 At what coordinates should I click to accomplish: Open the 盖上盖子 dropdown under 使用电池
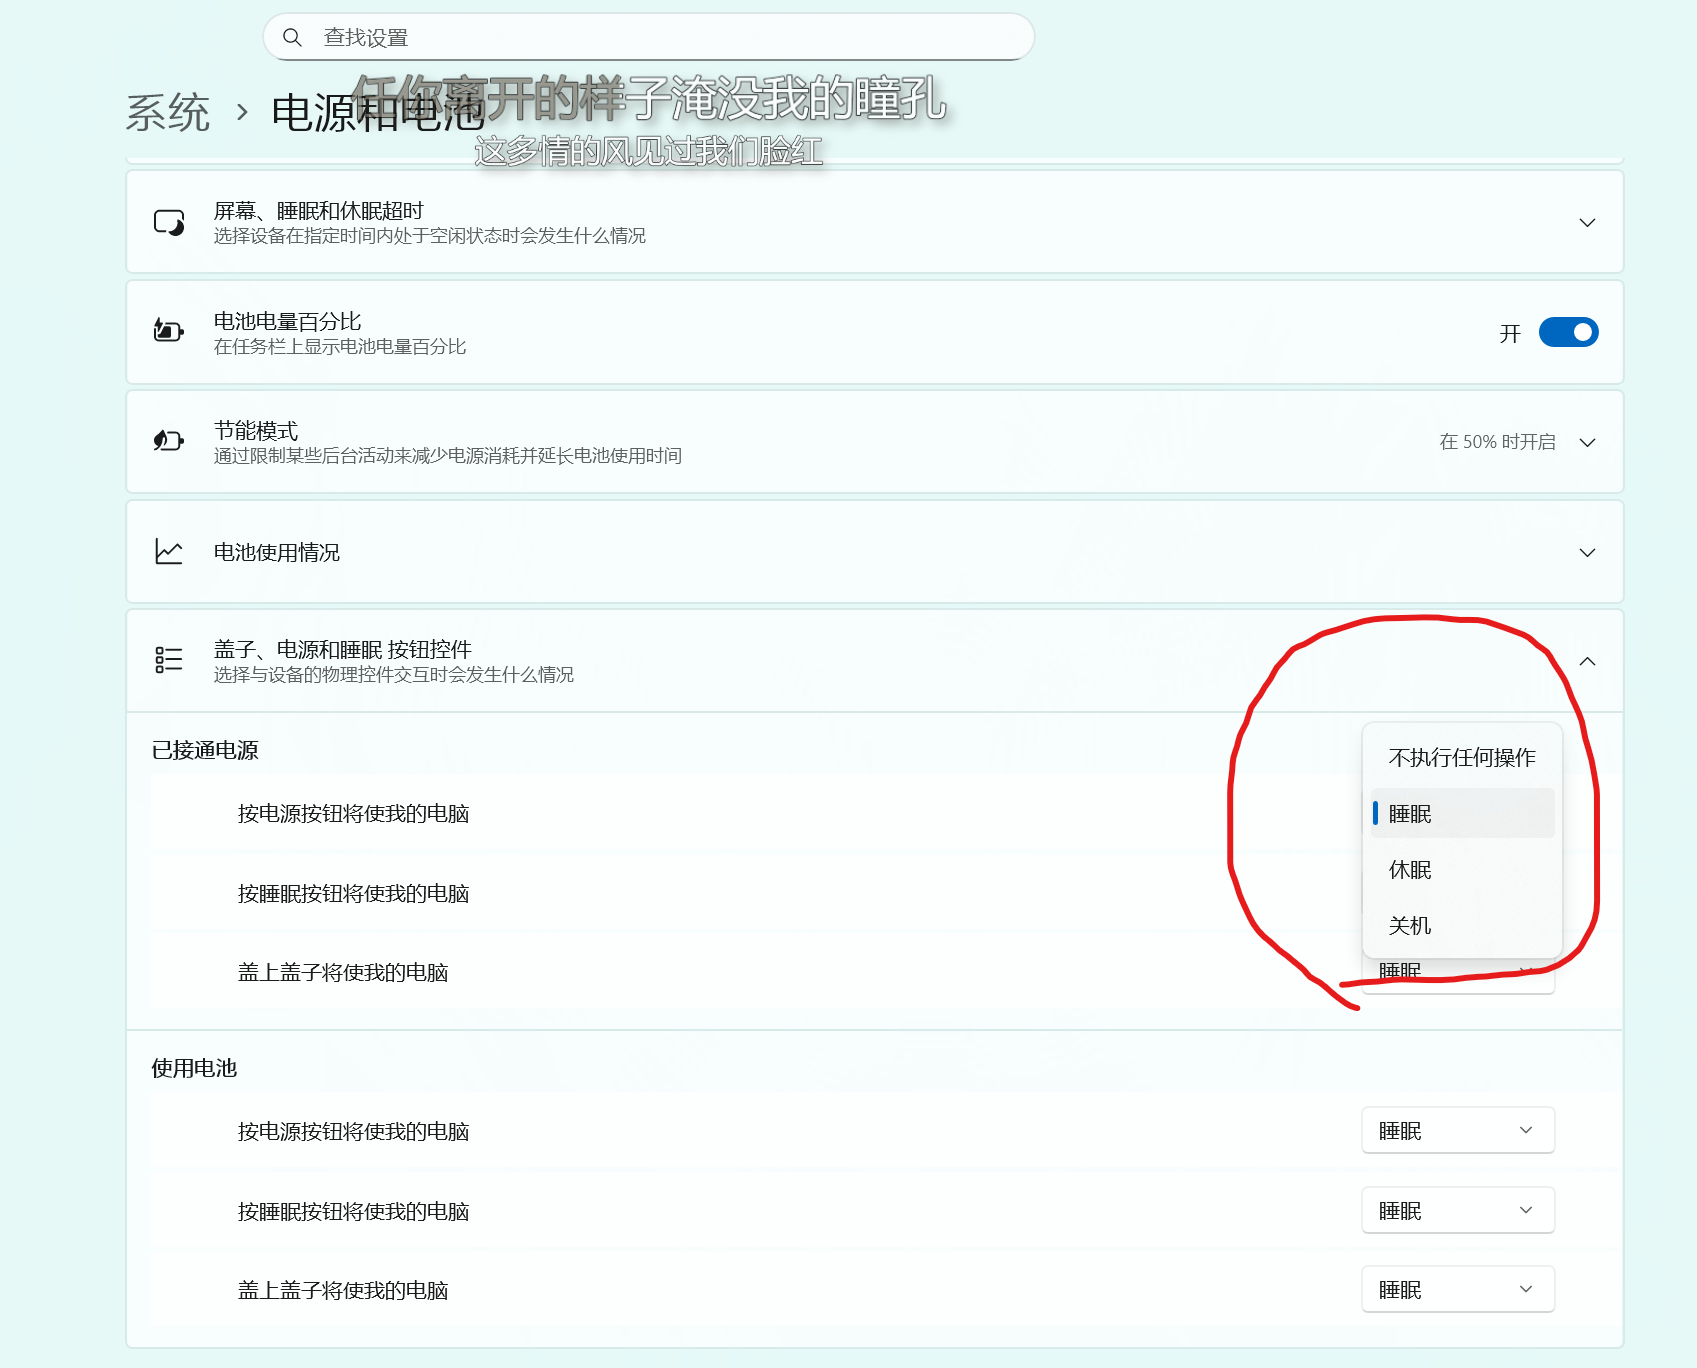click(x=1457, y=1289)
